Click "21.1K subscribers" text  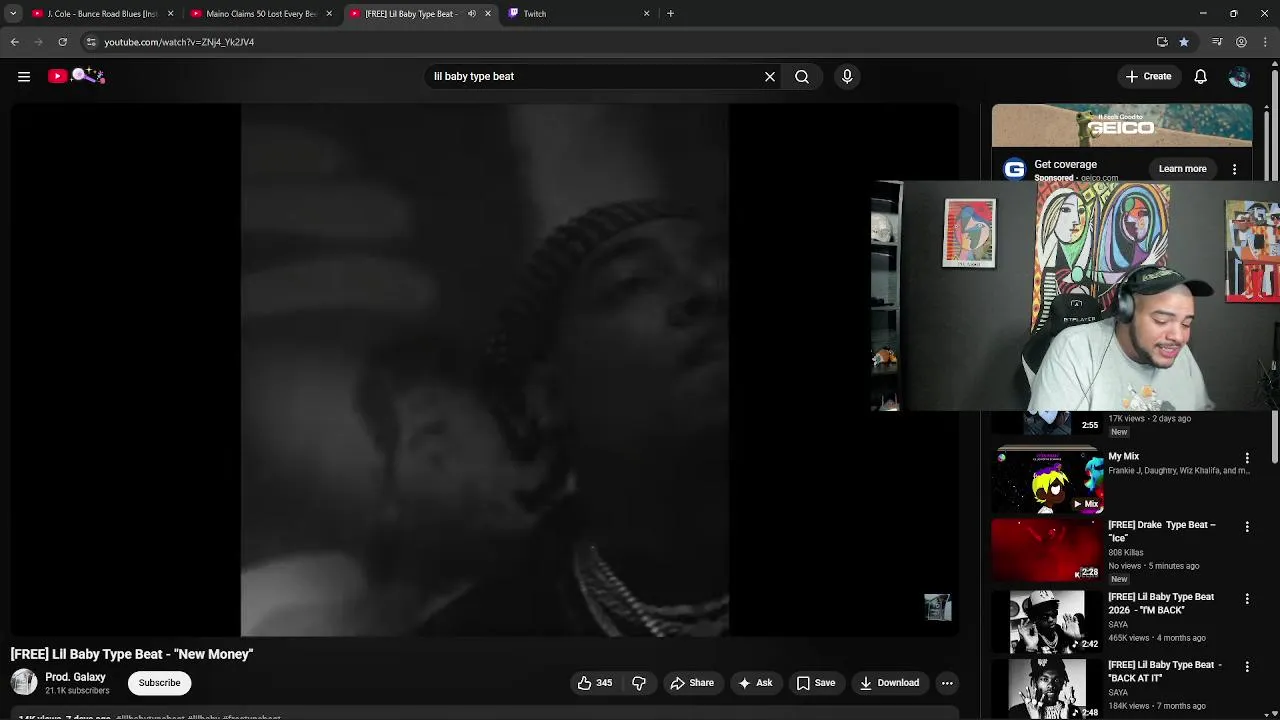pos(77,691)
